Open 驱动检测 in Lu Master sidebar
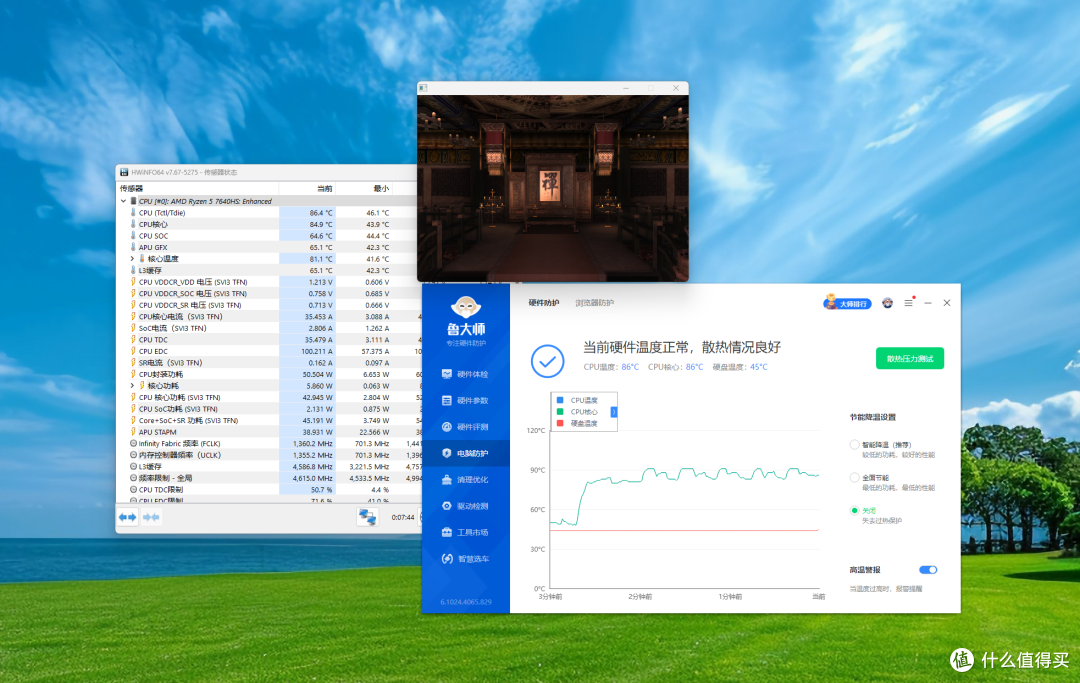1080x683 pixels. coord(465,506)
